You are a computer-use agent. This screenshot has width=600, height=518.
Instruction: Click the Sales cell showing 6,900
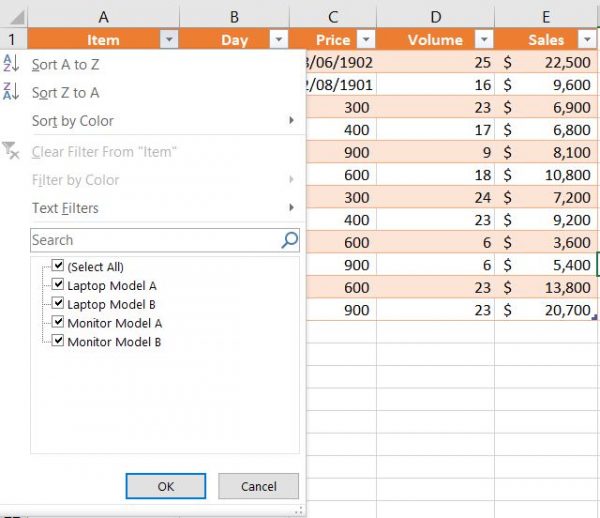coord(546,107)
